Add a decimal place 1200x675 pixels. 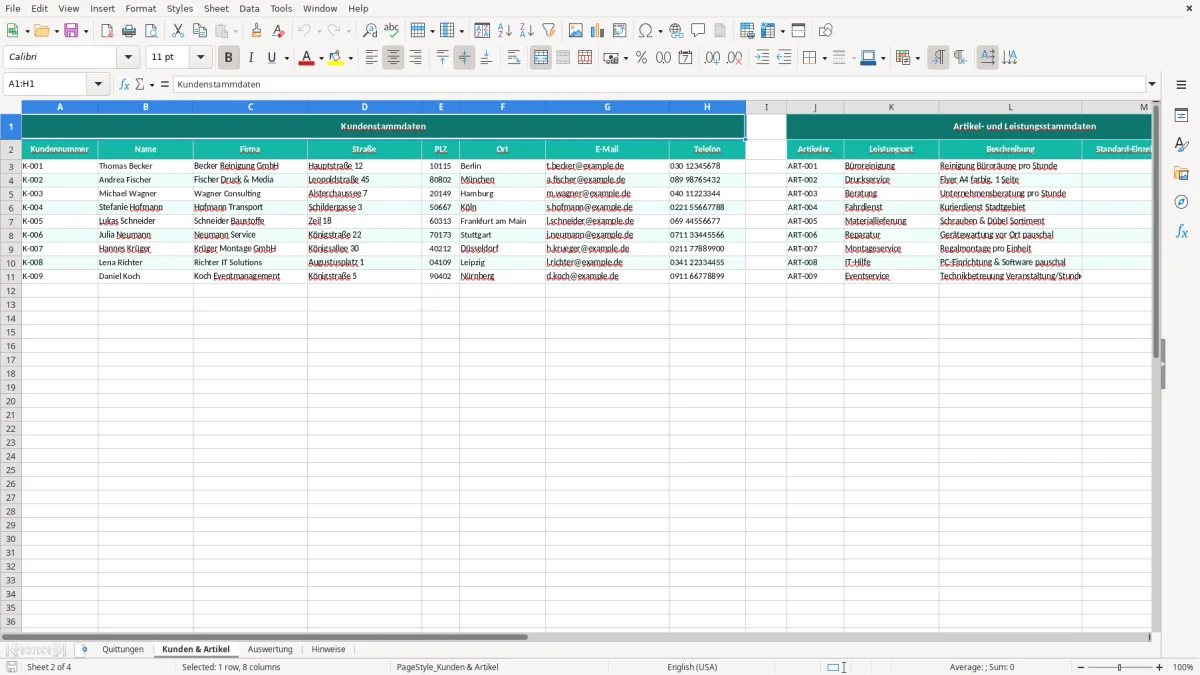coord(712,58)
